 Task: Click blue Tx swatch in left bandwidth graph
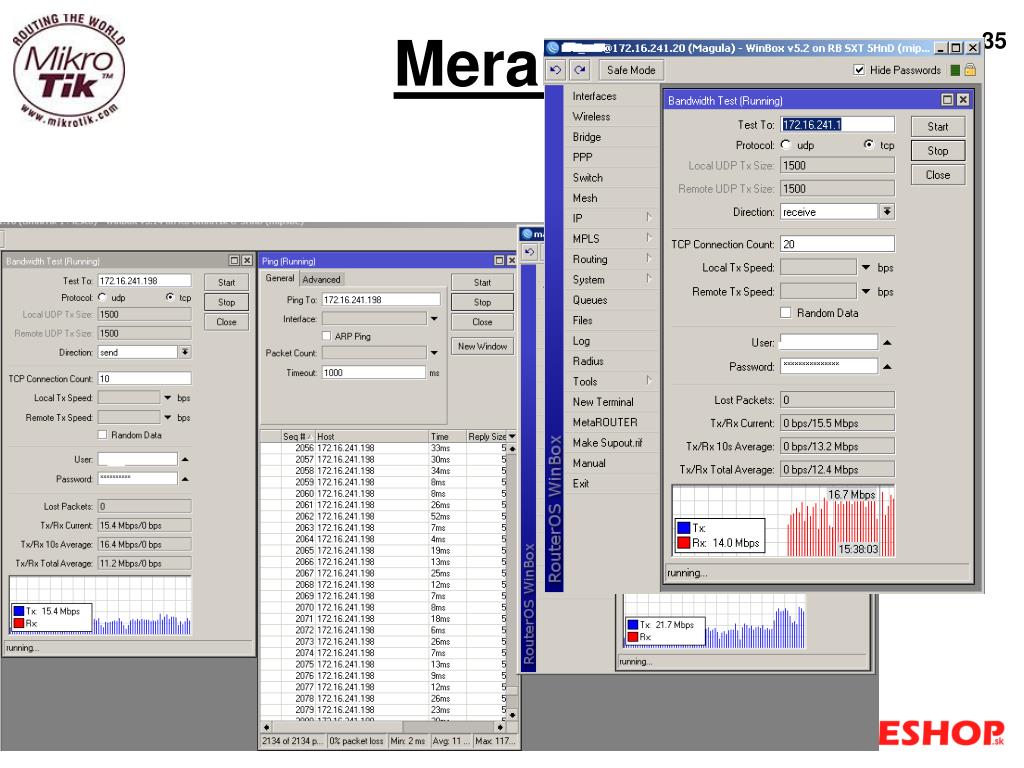pyautogui.click(x=19, y=611)
